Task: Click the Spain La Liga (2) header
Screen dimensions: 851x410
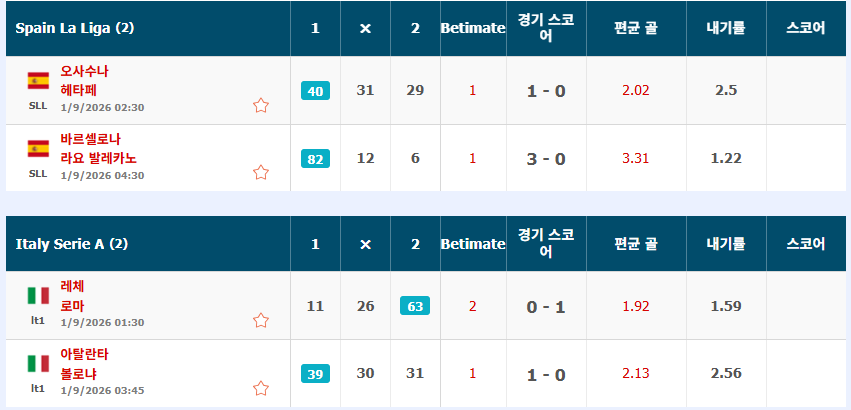Action: pos(75,28)
